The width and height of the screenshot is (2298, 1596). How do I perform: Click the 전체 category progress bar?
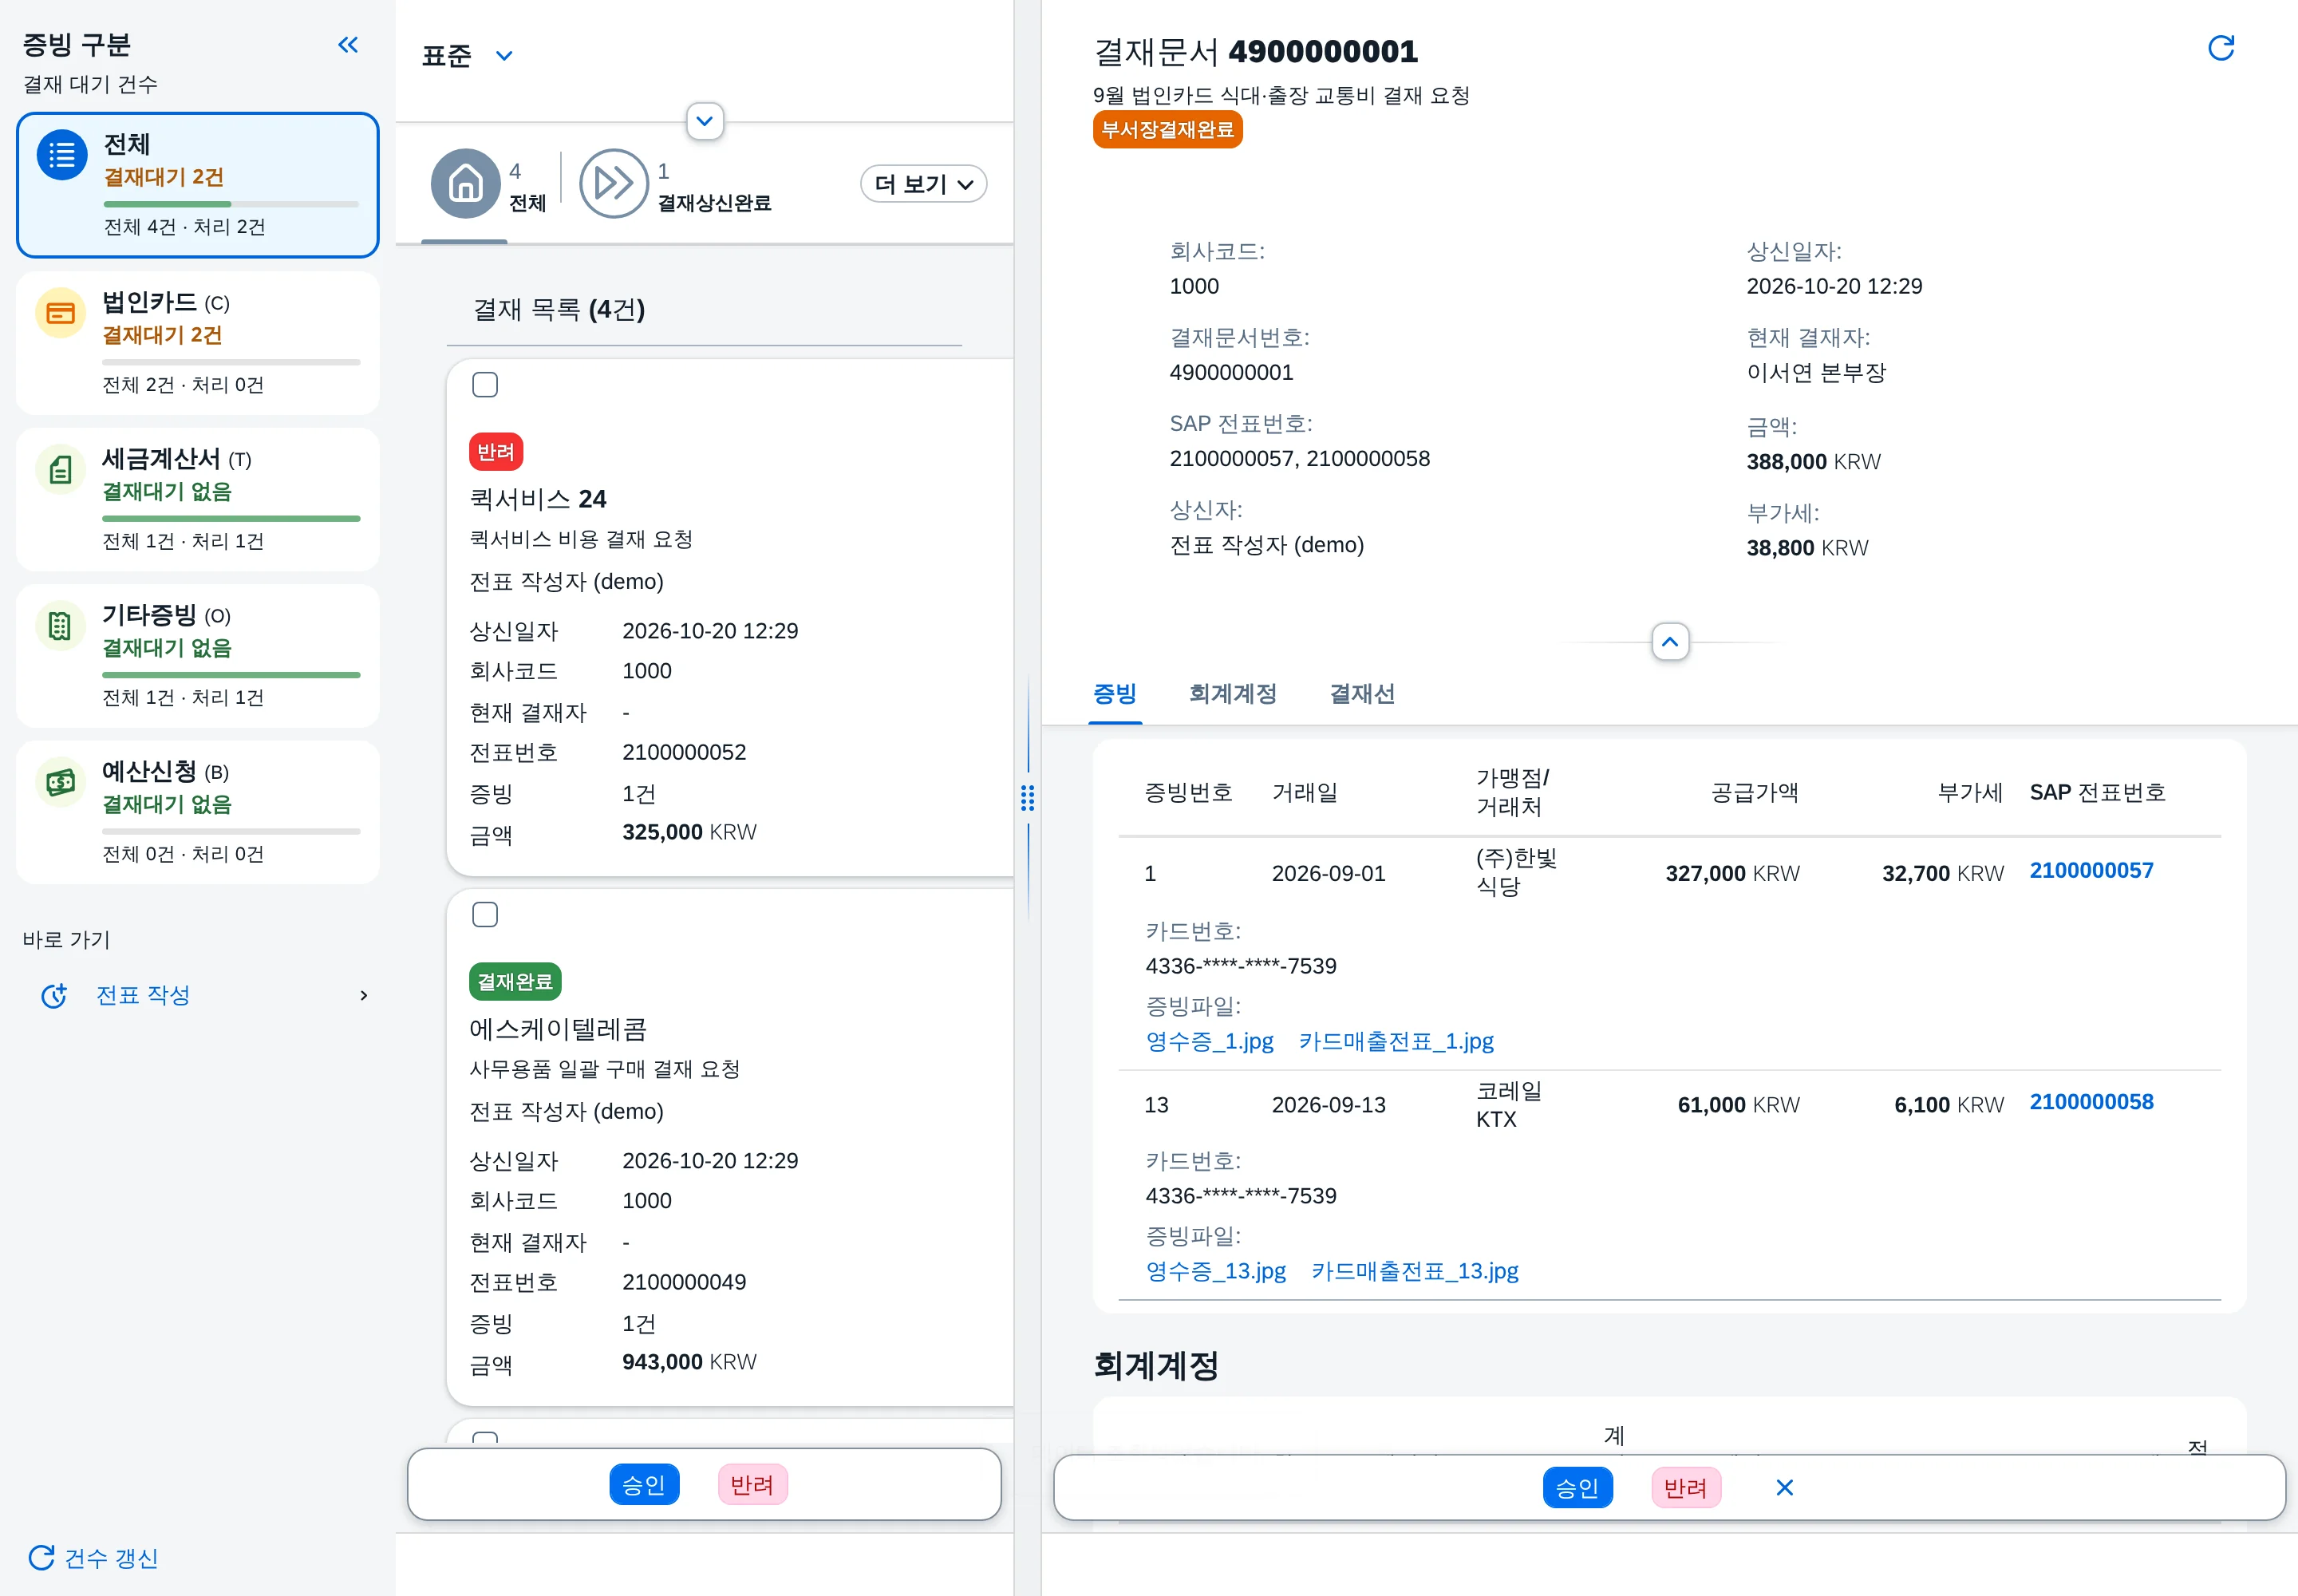click(x=231, y=204)
